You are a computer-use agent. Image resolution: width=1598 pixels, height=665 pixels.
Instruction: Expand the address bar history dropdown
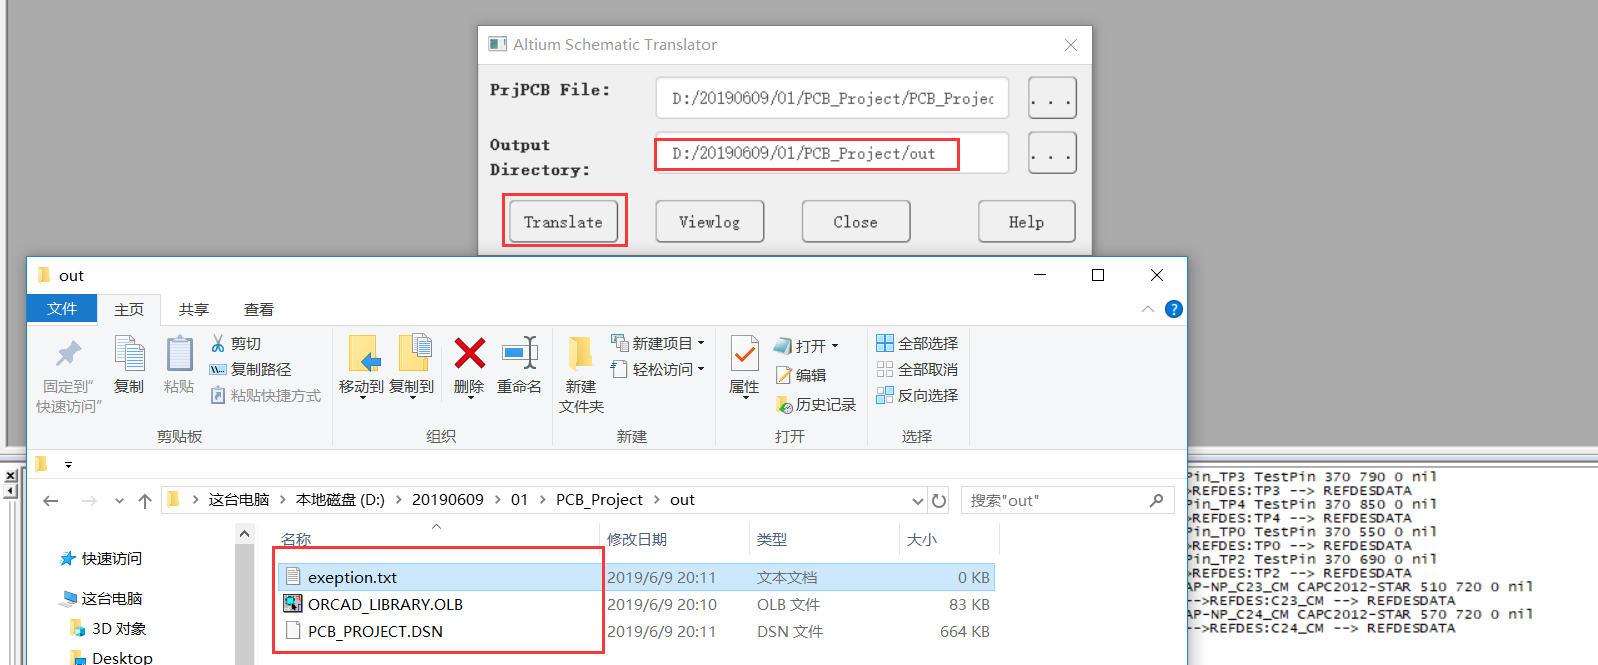(x=918, y=500)
